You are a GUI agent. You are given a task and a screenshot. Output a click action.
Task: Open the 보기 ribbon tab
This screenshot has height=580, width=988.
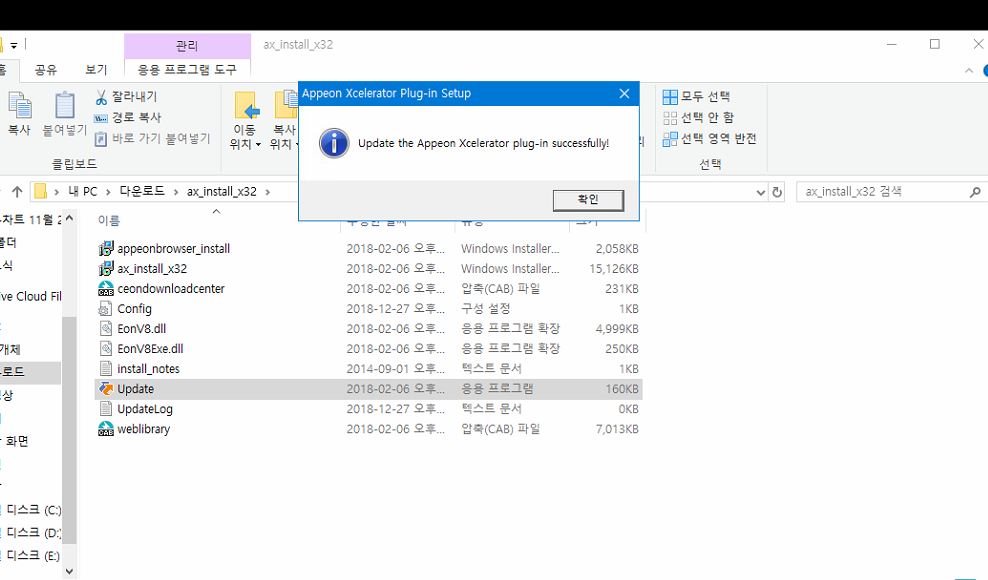click(96, 69)
